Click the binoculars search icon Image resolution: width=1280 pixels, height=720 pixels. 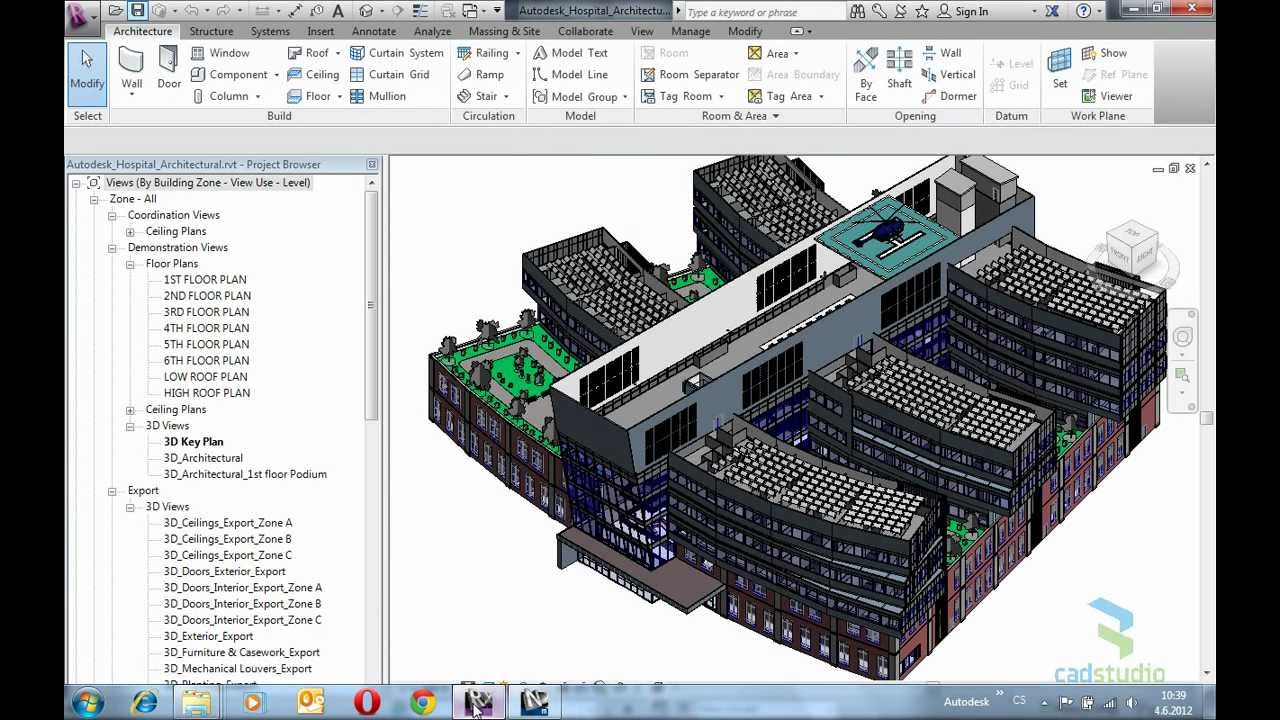pos(858,11)
